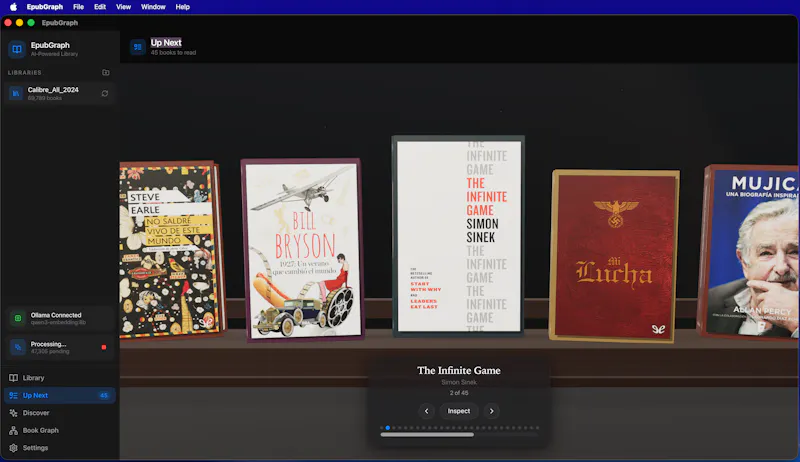Select the Mujica biography book cover
The width and height of the screenshot is (800, 462).
click(748, 251)
